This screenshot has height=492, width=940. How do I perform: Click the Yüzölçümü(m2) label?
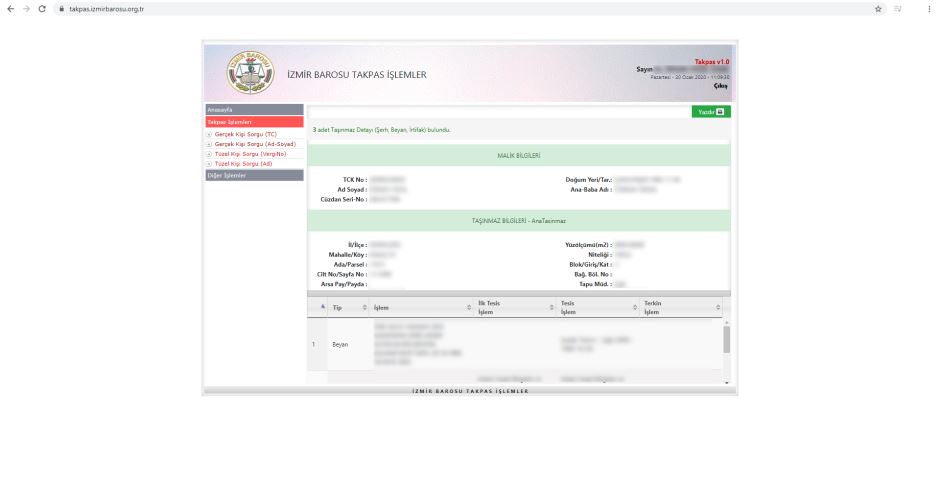coord(588,245)
